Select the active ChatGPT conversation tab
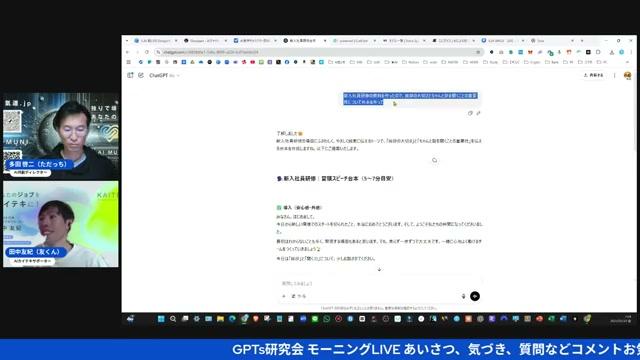640x360 pixels. click(x=304, y=41)
